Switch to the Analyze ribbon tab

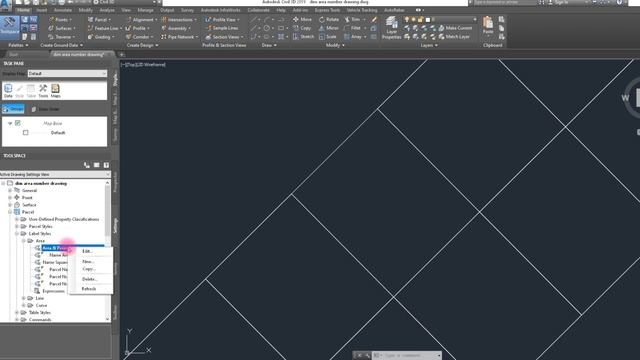pos(107,10)
